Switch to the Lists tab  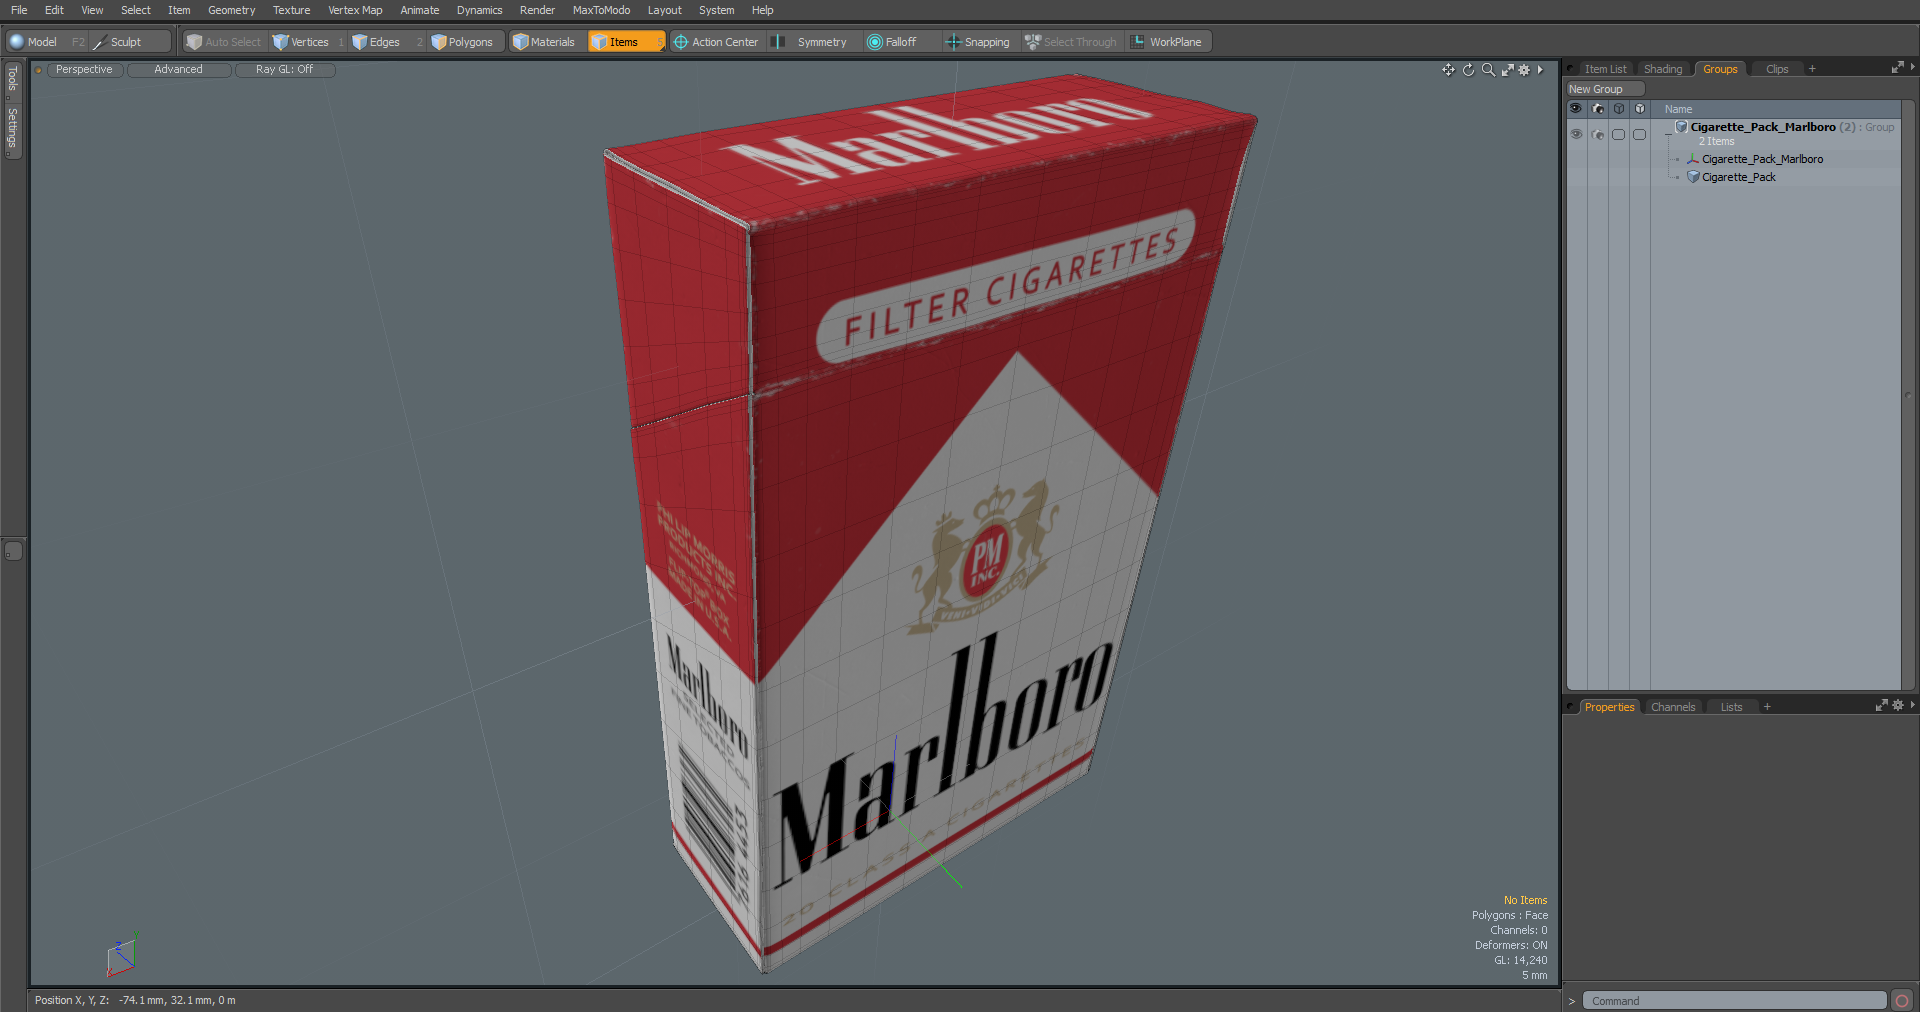coord(1731,707)
